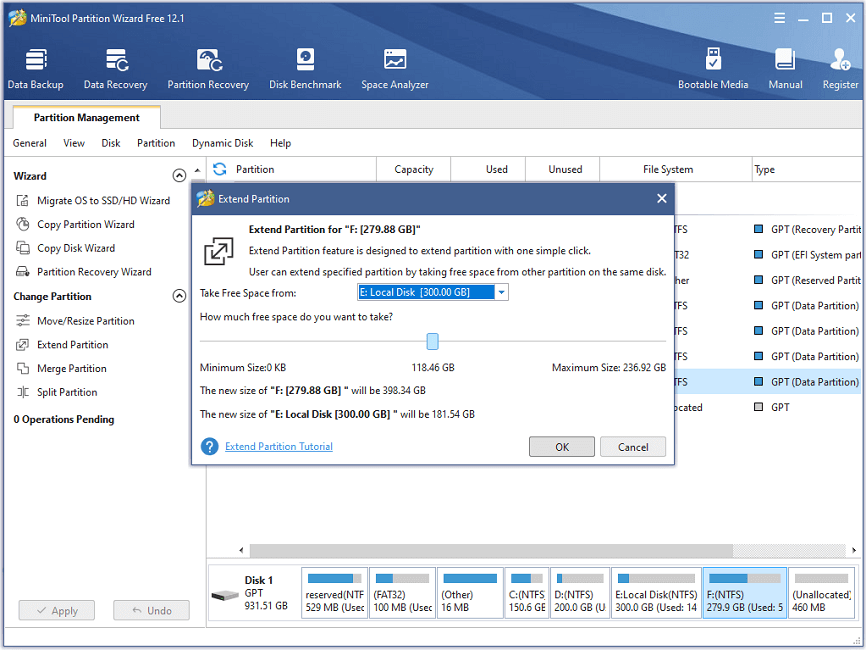
Task: Click the Migrate OS to SSD/HD Wizard icon
Action: [23, 200]
